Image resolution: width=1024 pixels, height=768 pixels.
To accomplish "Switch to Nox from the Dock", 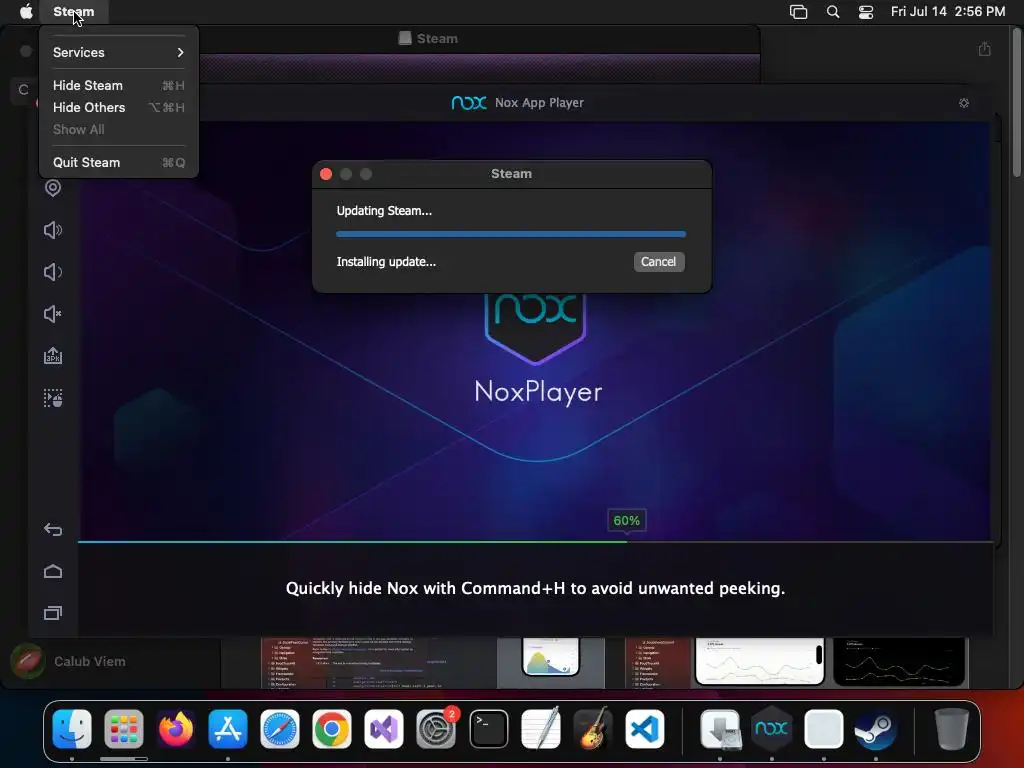I will [x=771, y=728].
